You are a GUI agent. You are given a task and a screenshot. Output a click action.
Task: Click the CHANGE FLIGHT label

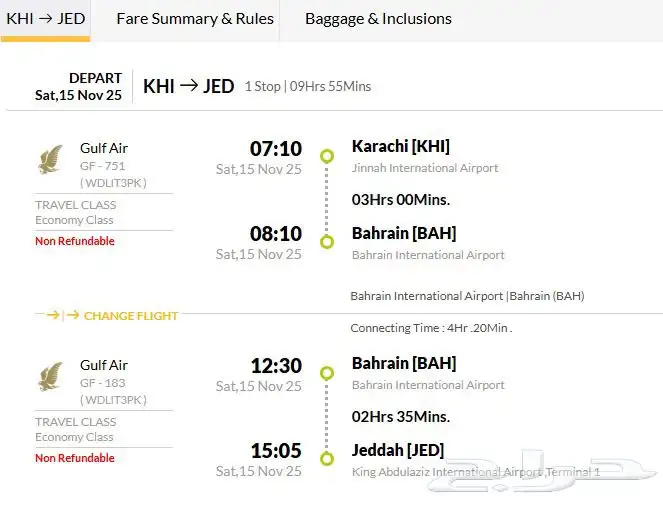131,316
